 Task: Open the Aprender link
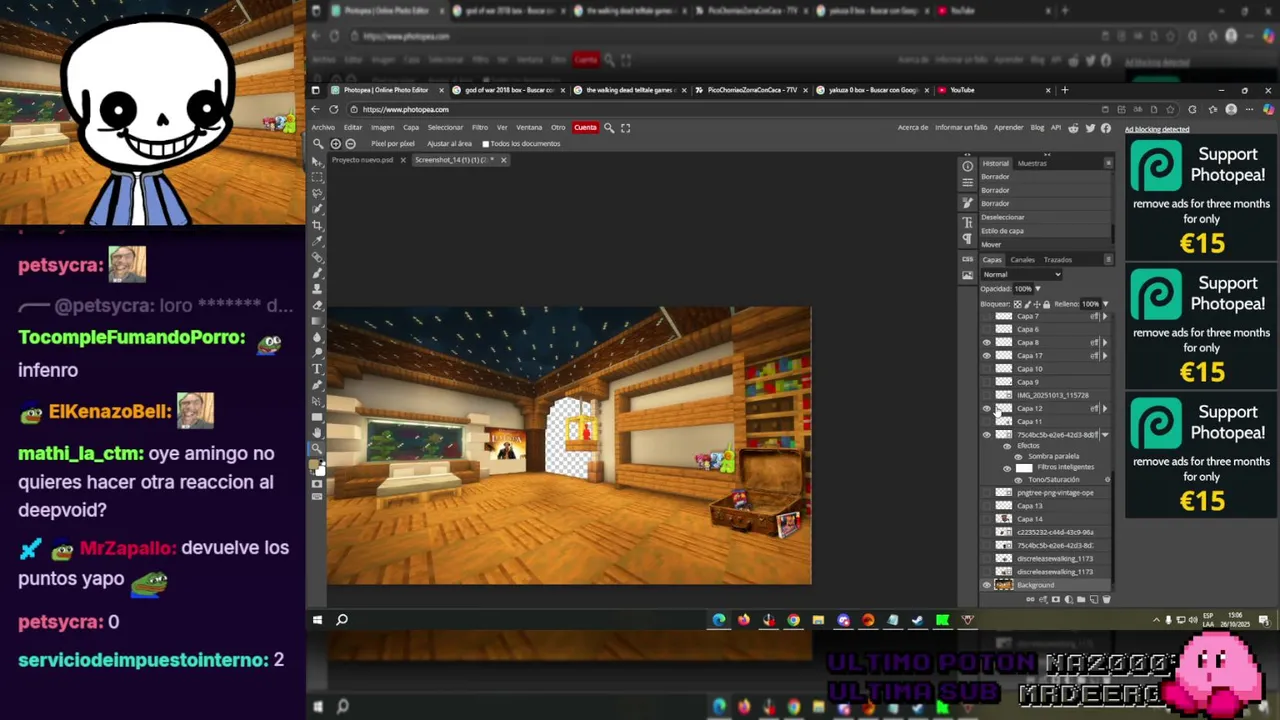point(1009,128)
